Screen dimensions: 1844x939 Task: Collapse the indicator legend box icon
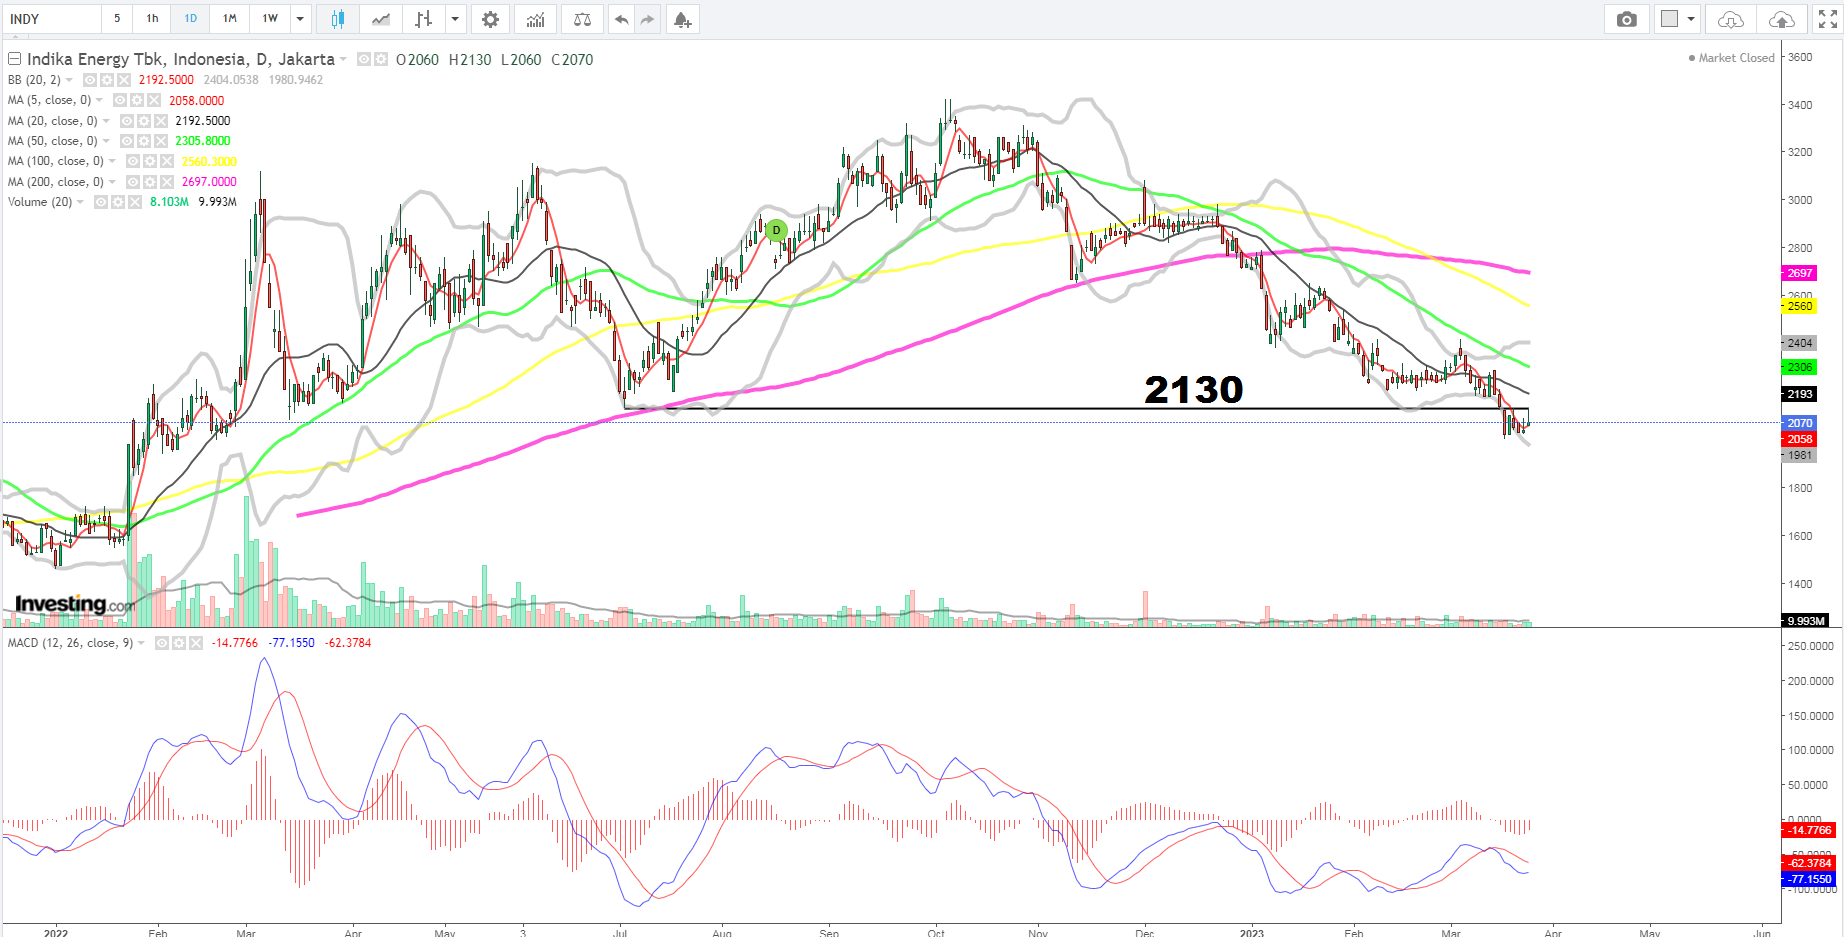(x=14, y=59)
